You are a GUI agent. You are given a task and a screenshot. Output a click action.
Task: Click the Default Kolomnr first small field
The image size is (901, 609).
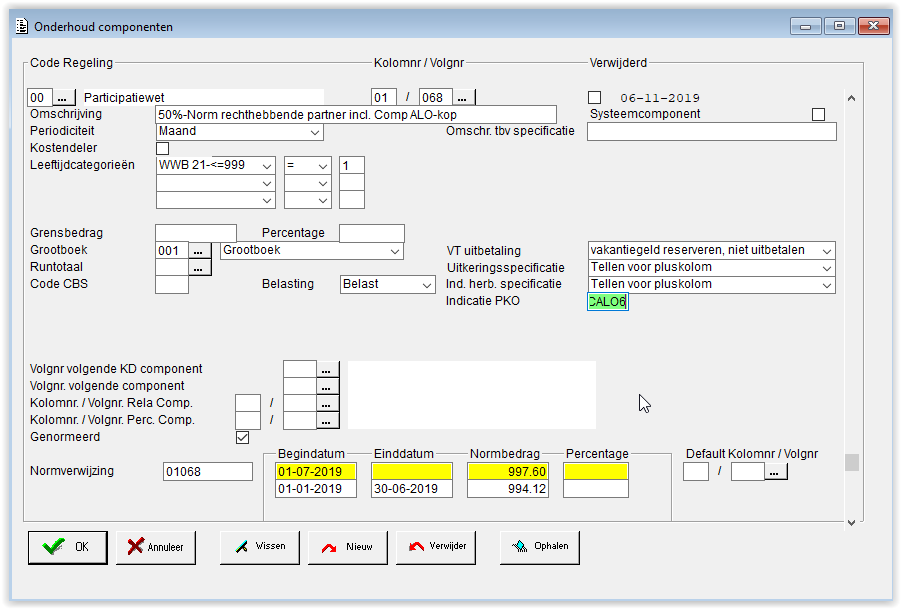click(696, 472)
